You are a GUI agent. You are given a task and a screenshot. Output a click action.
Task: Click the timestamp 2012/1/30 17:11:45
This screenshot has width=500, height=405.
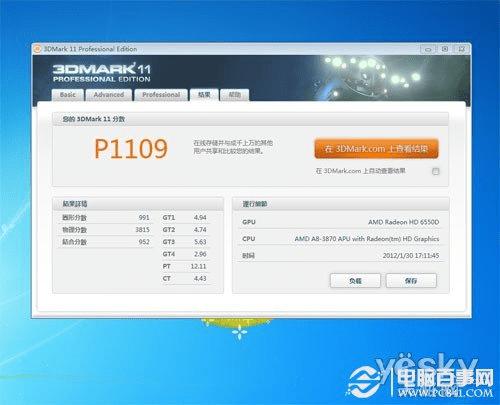(411, 256)
